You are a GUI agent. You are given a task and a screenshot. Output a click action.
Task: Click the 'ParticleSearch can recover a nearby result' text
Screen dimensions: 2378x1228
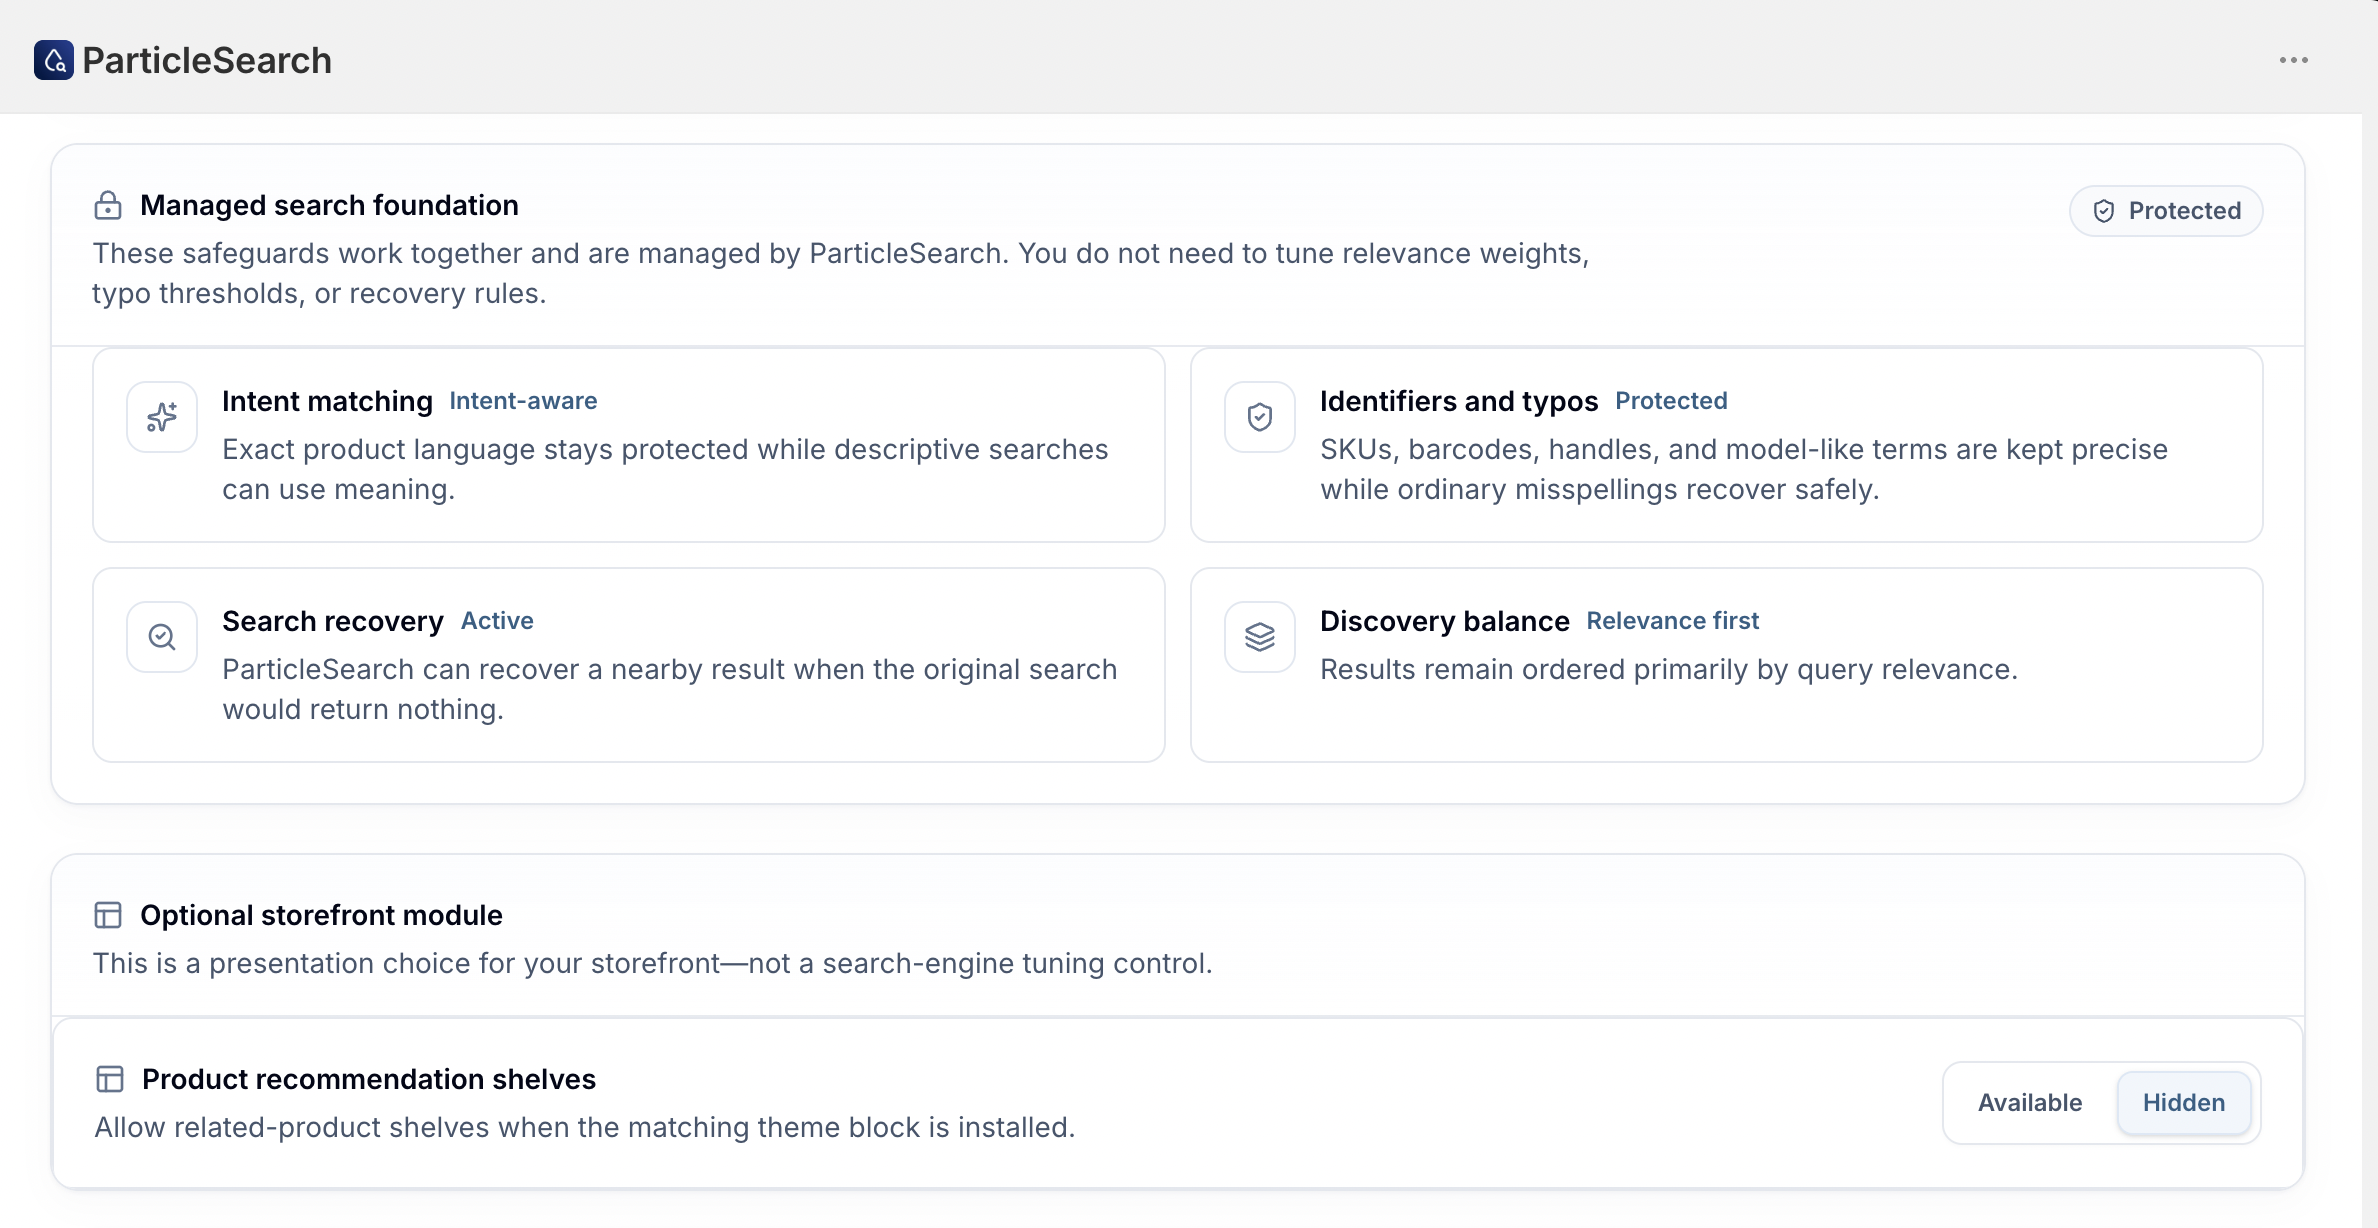tap(670, 689)
